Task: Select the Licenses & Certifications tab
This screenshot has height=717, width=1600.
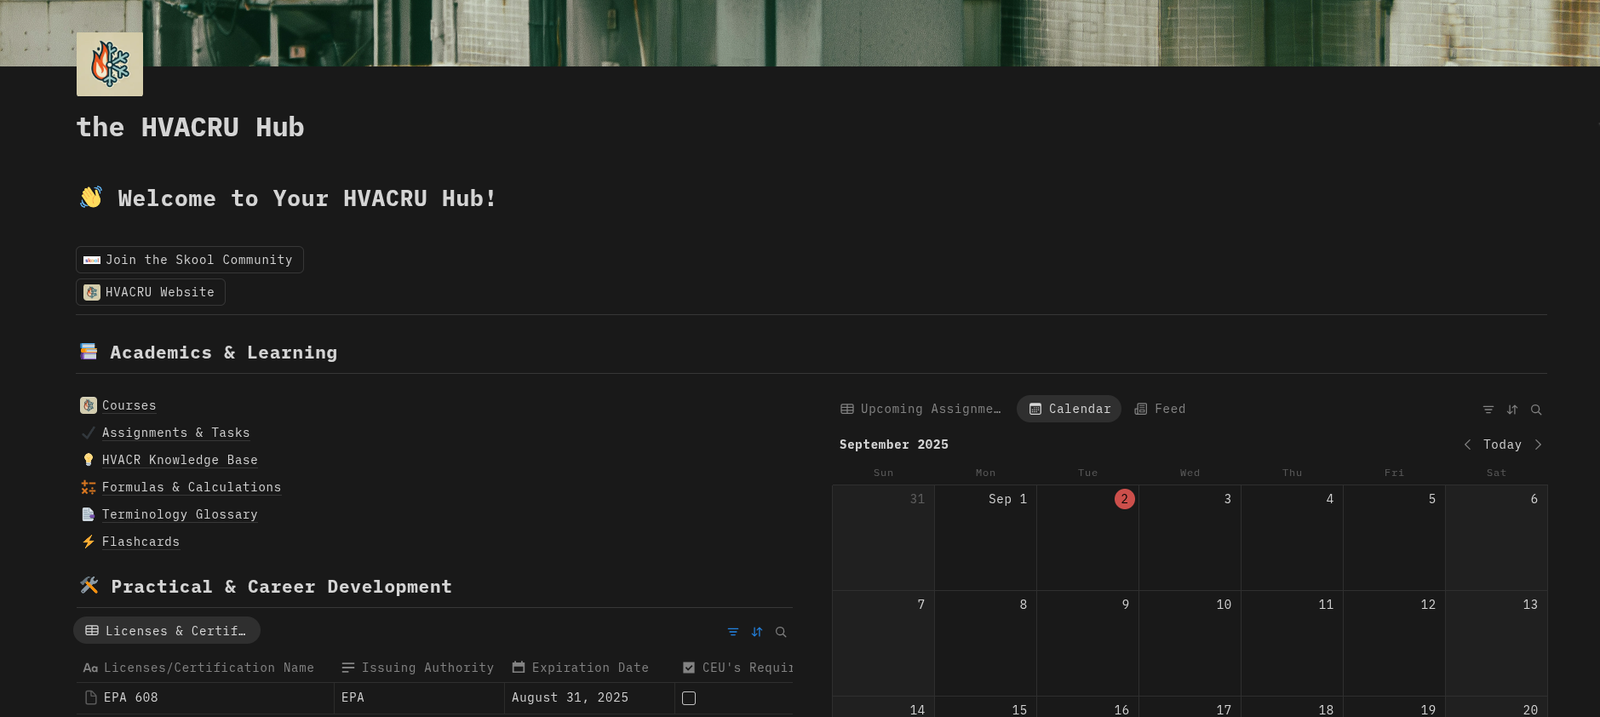Action: click(166, 631)
